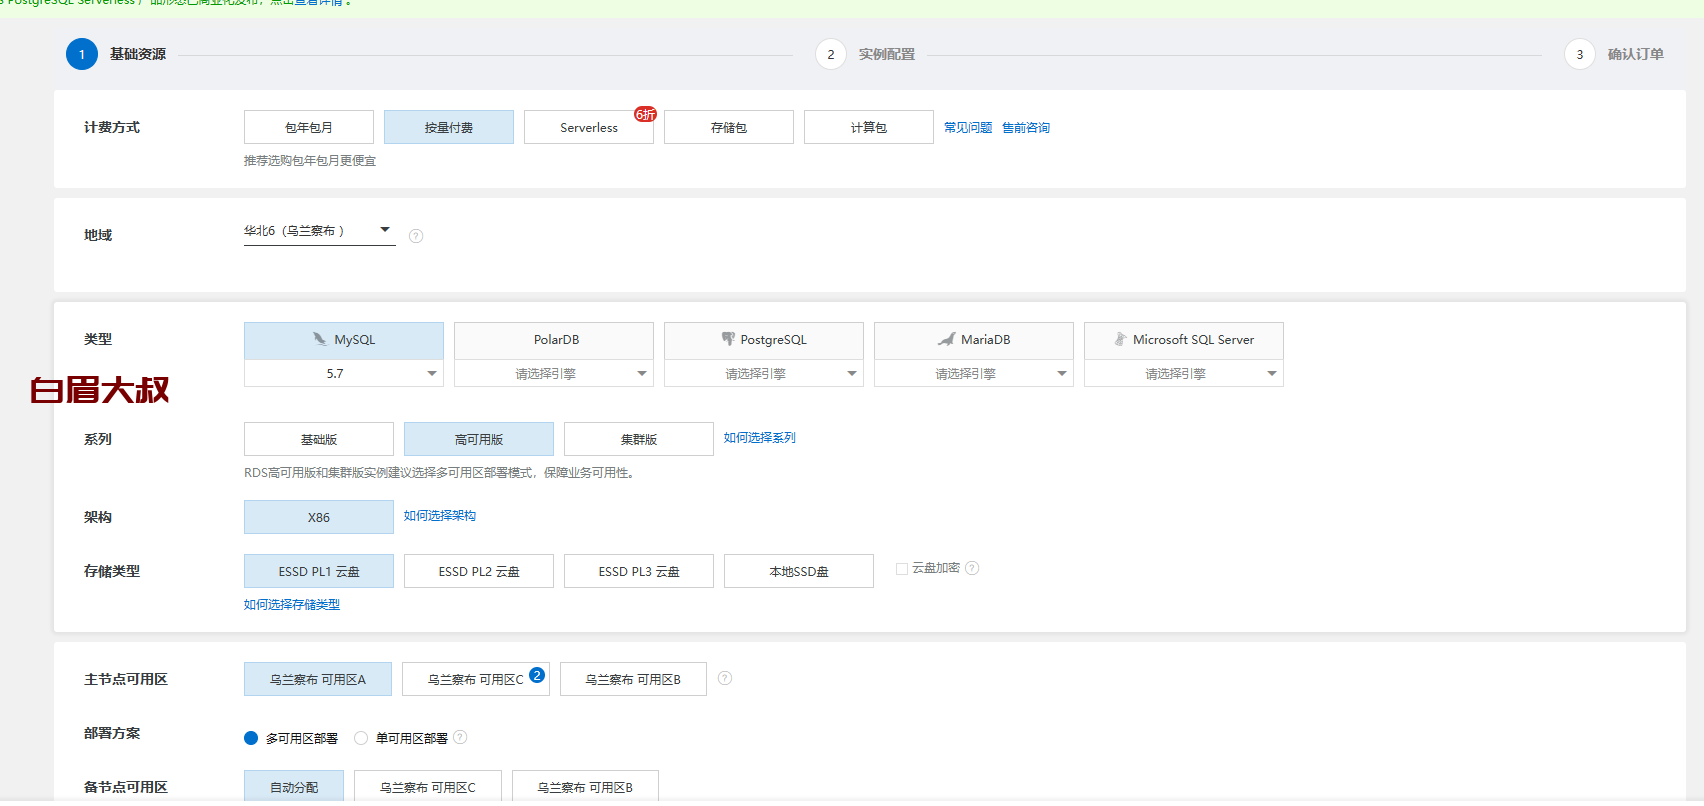This screenshot has height=806, width=1704.
Task: Click the step 3 circle indicator
Action: [x=1580, y=54]
